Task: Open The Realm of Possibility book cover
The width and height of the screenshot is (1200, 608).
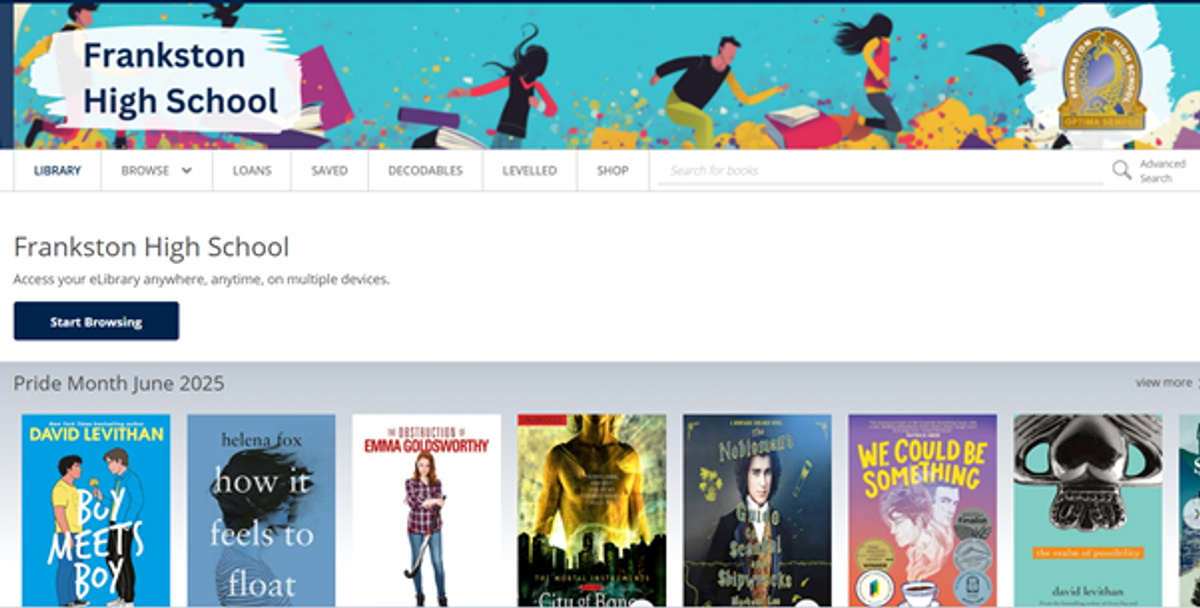Action: 1088,511
